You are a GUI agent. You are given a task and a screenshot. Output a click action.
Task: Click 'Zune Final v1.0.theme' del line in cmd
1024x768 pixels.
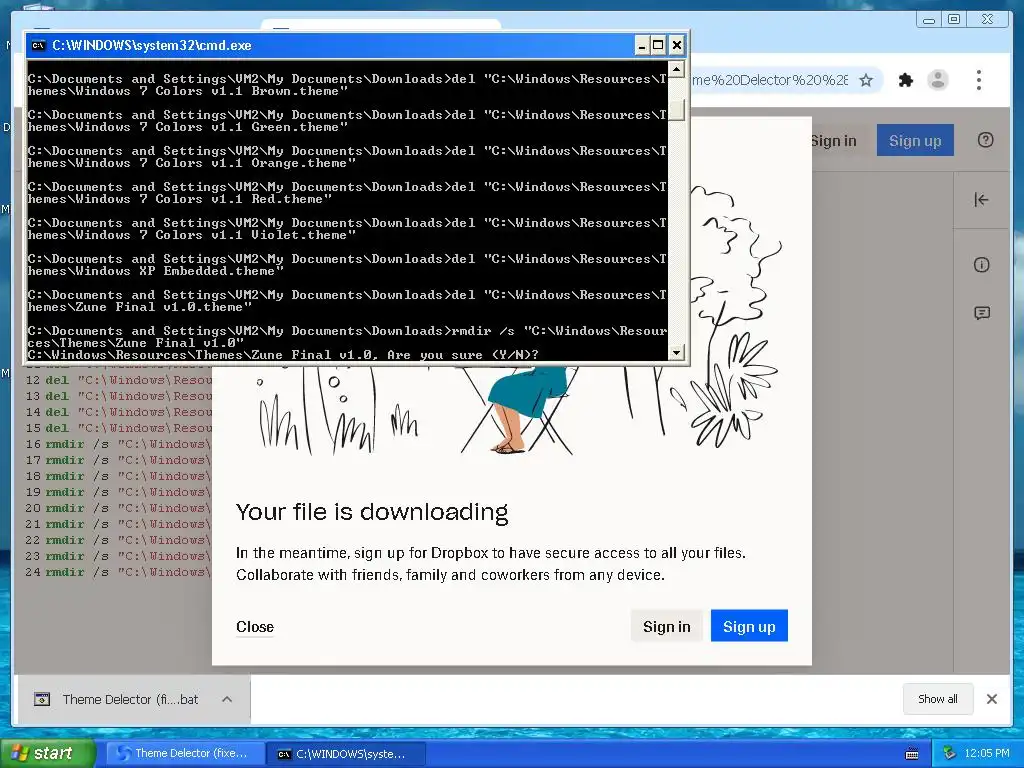click(x=347, y=301)
